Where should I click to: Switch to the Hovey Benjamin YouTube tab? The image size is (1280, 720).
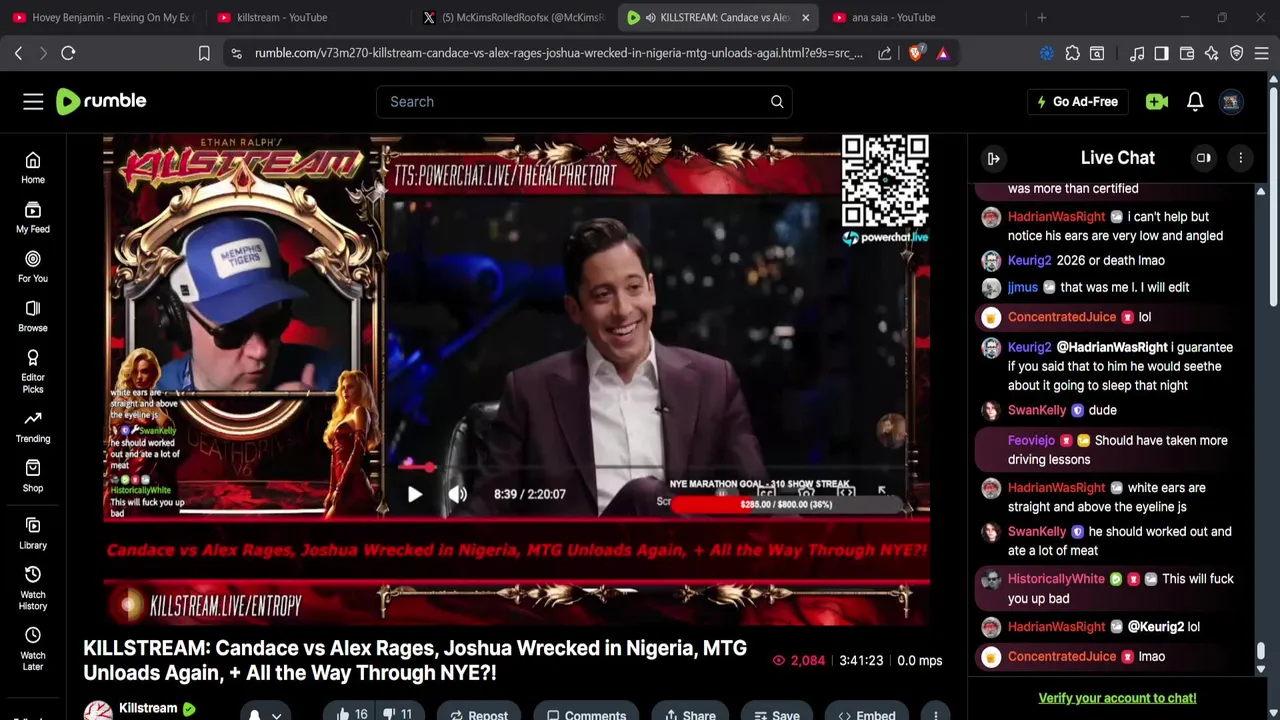[102, 17]
